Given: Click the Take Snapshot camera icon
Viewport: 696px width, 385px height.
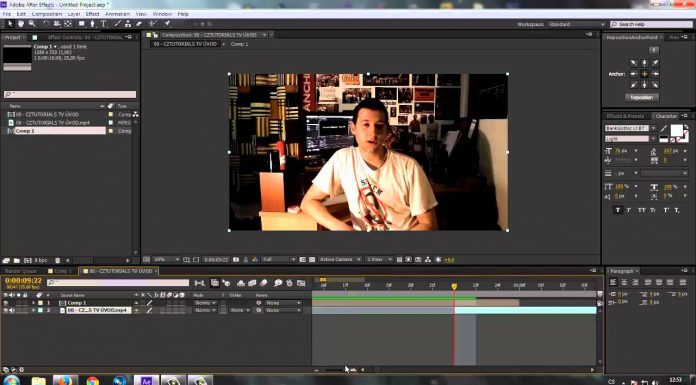Looking at the screenshot, I should 236,259.
